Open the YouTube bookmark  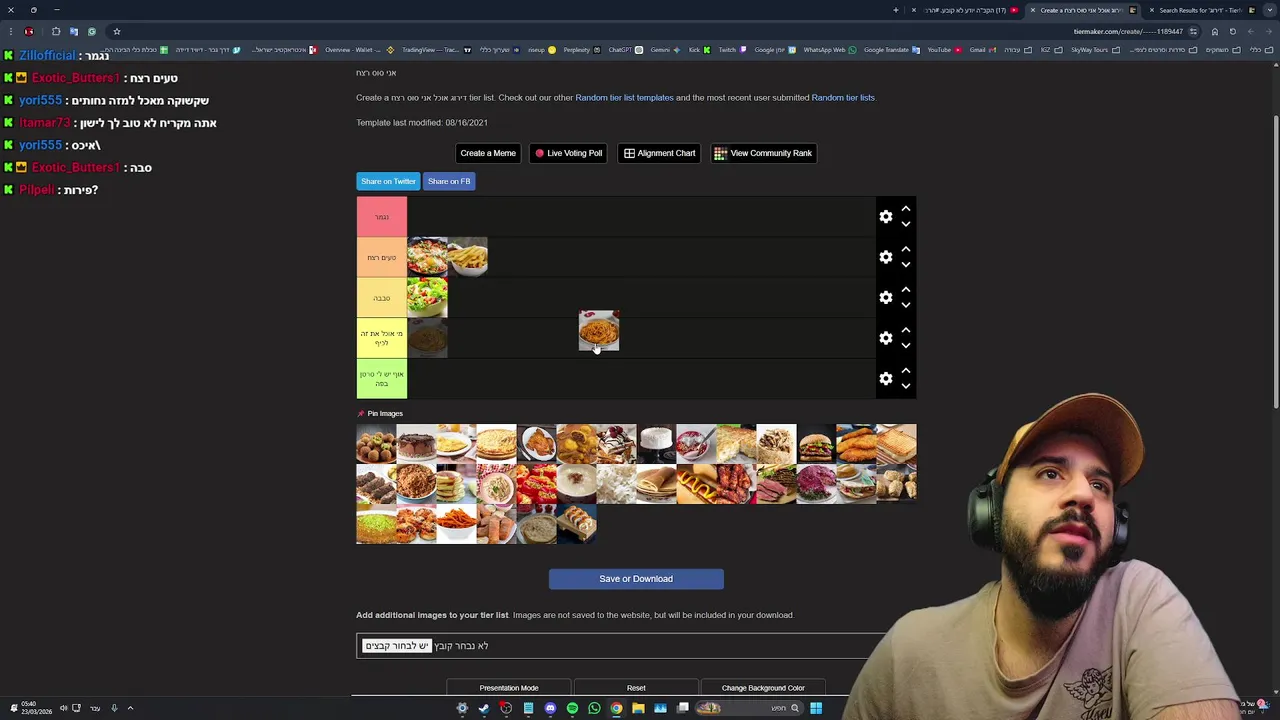coord(943,50)
